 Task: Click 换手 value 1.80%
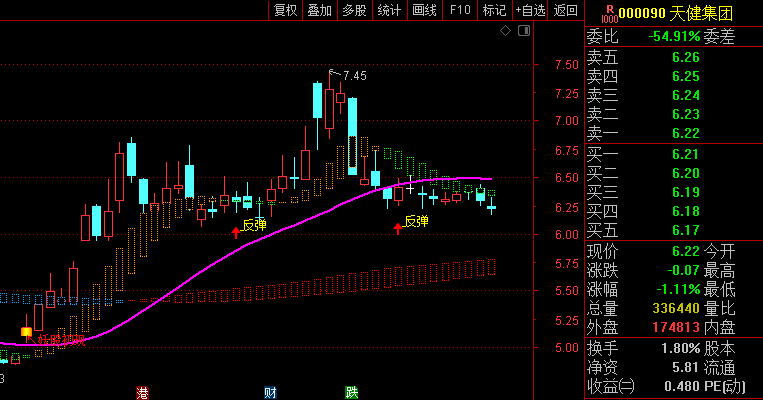(x=680, y=348)
